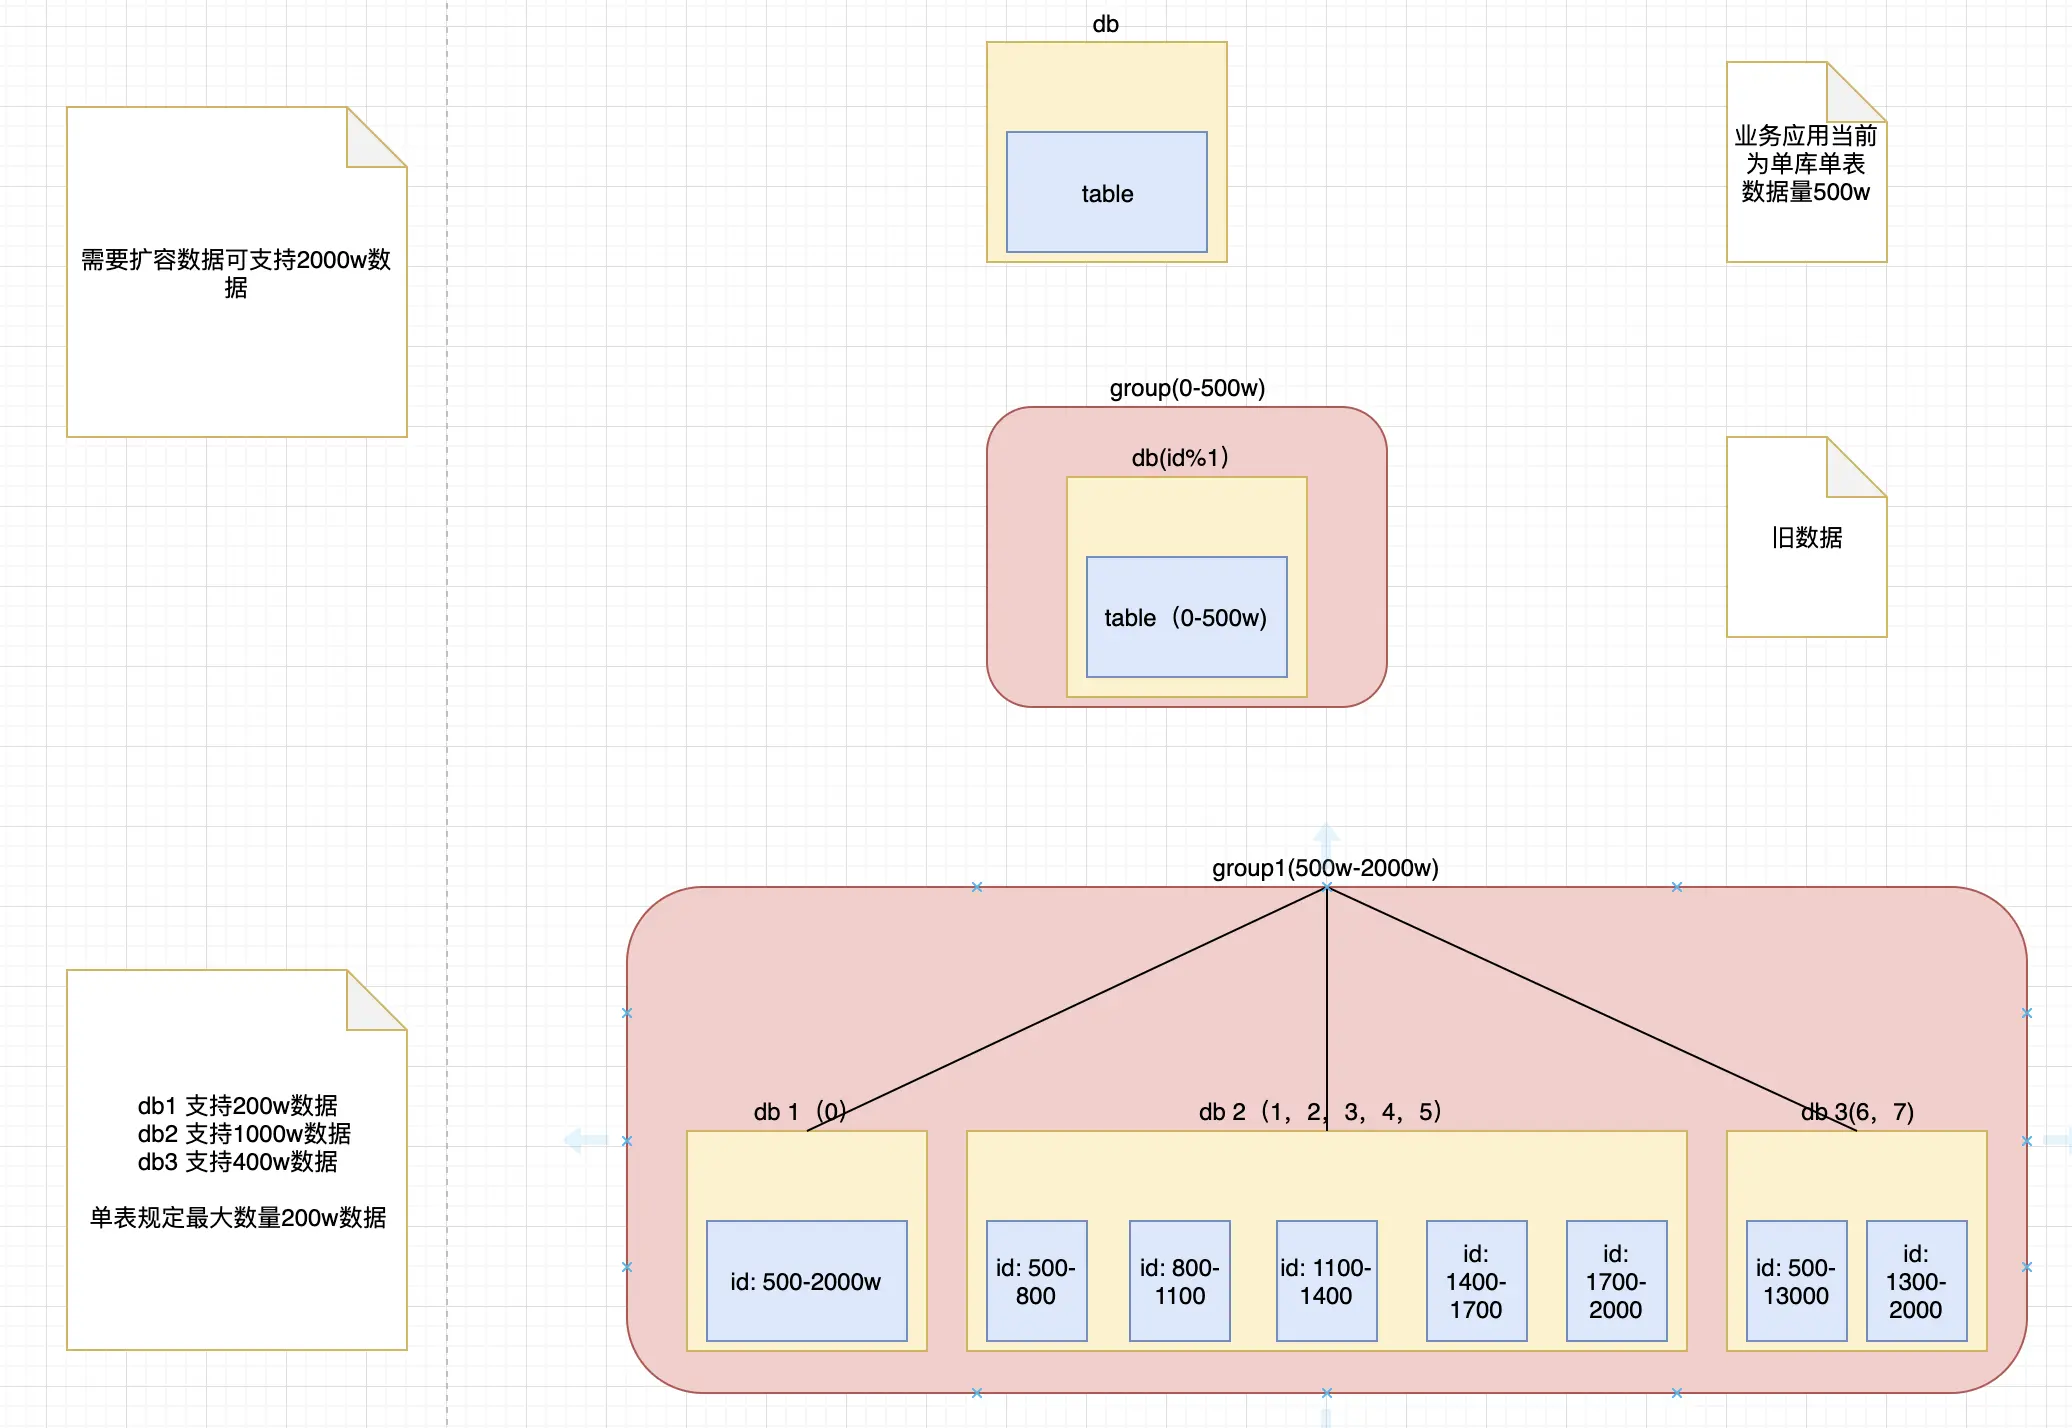Click the 'db(id%1)' container label

tap(1179, 458)
